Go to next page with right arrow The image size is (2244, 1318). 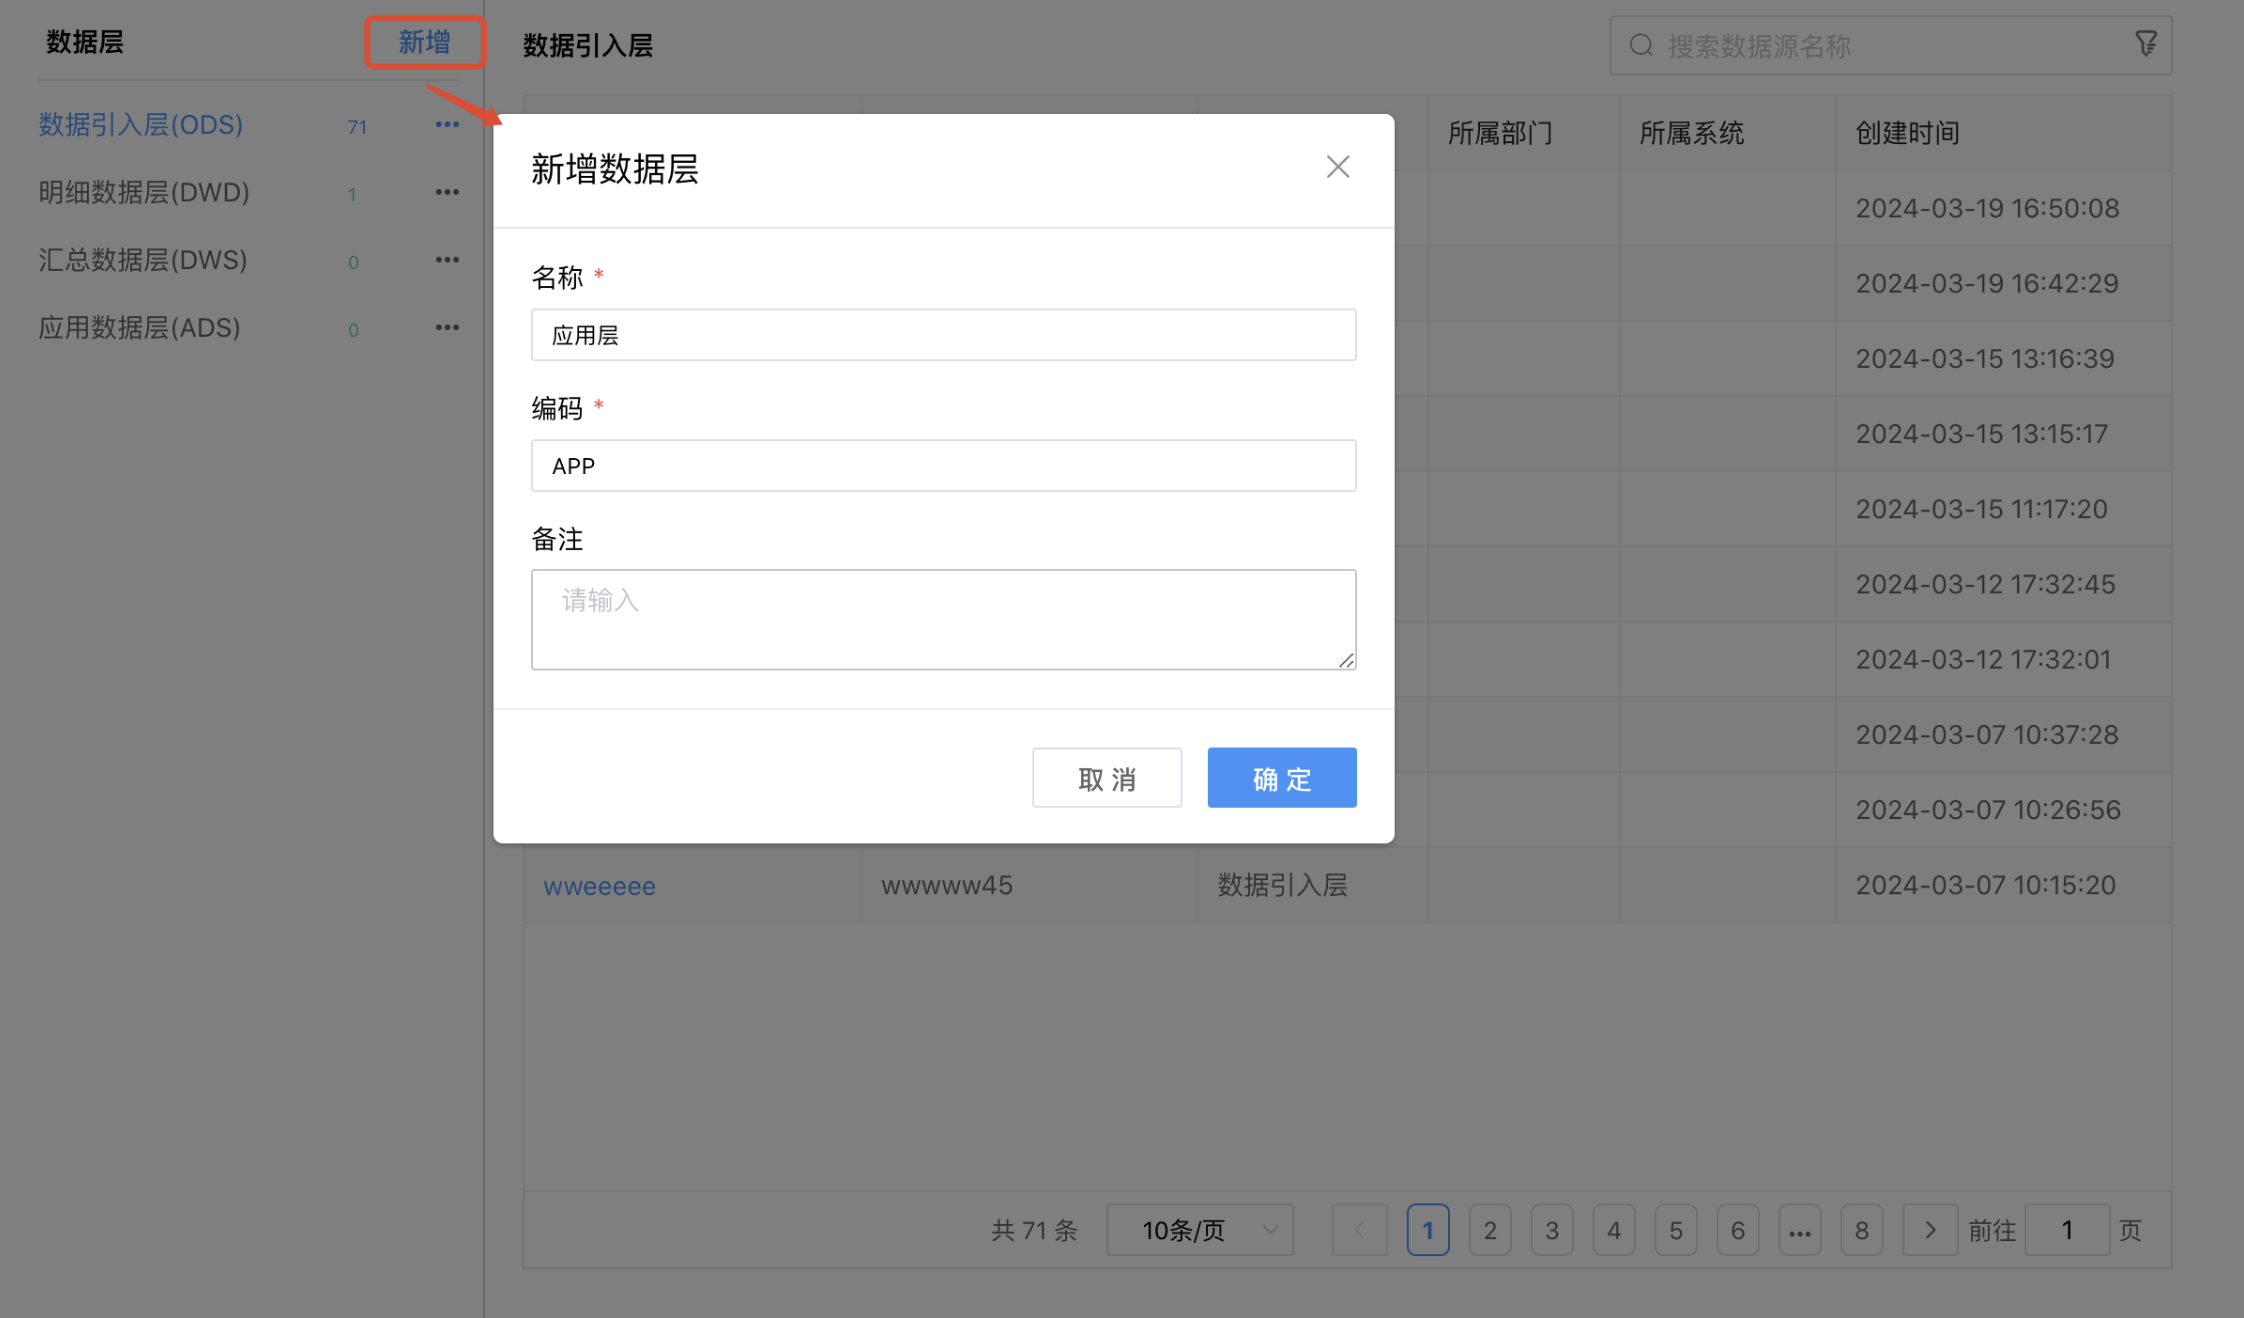coord(1929,1230)
